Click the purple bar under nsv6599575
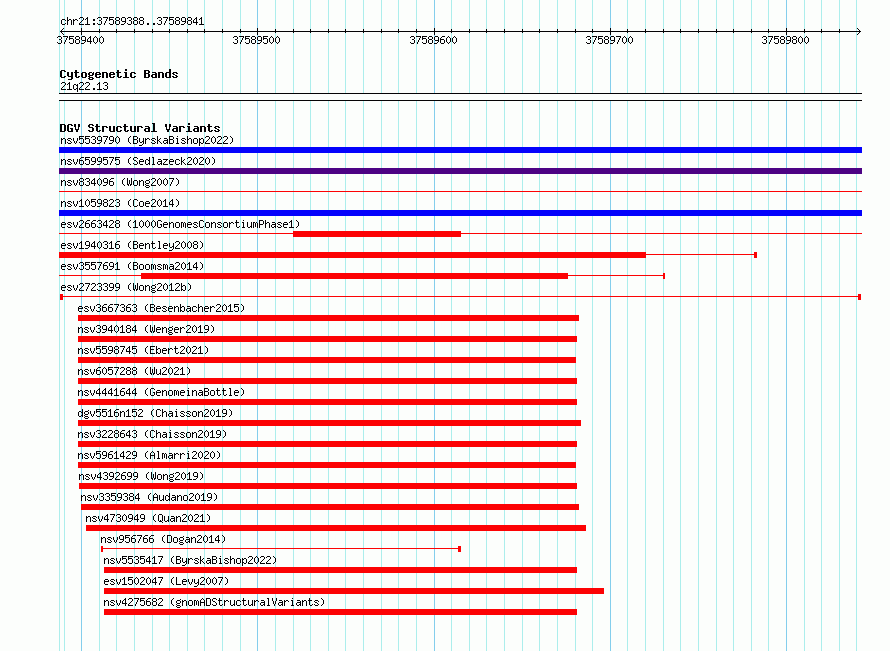890x651 pixels. 460,171
